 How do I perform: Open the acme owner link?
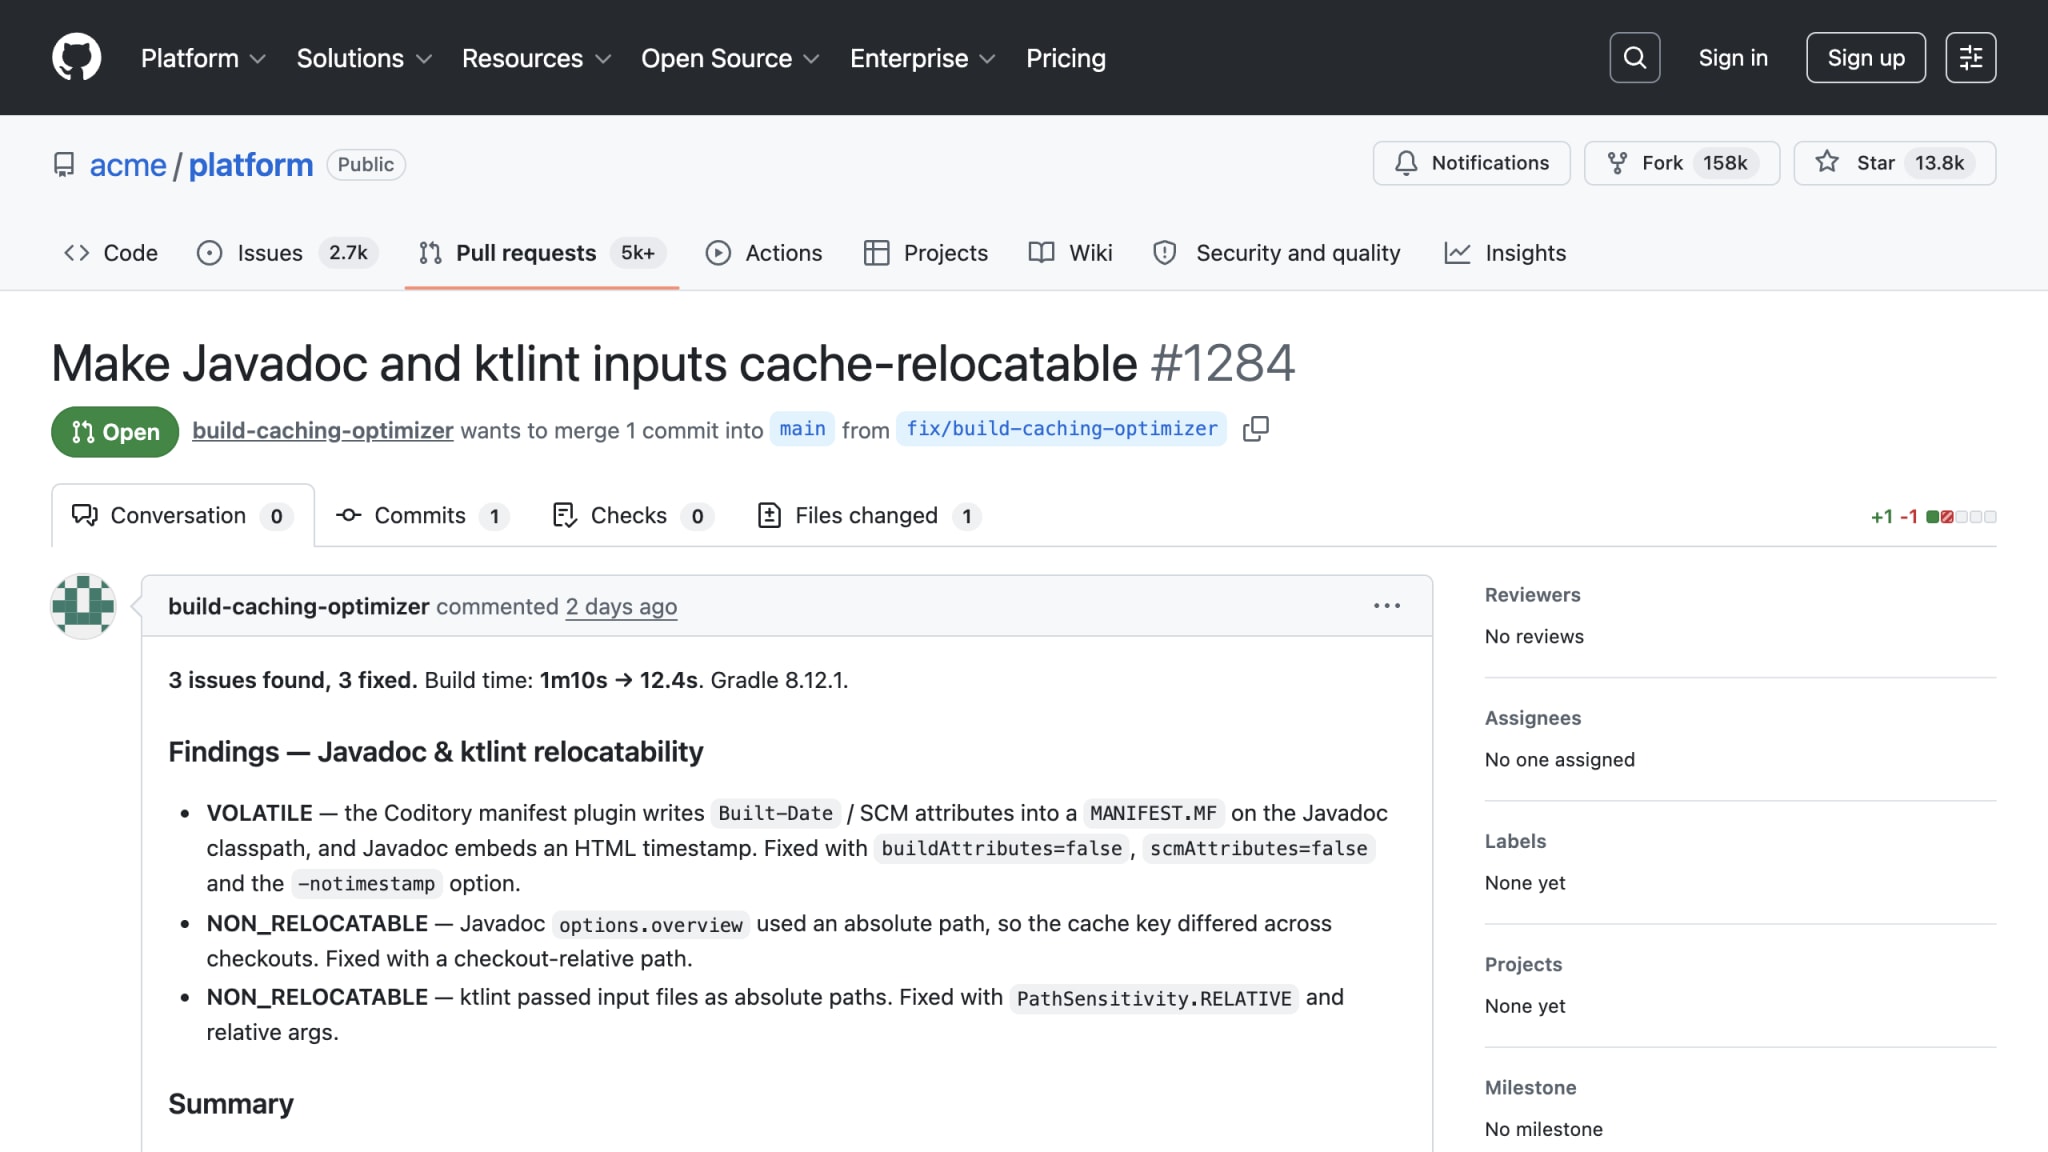pyautogui.click(x=128, y=164)
